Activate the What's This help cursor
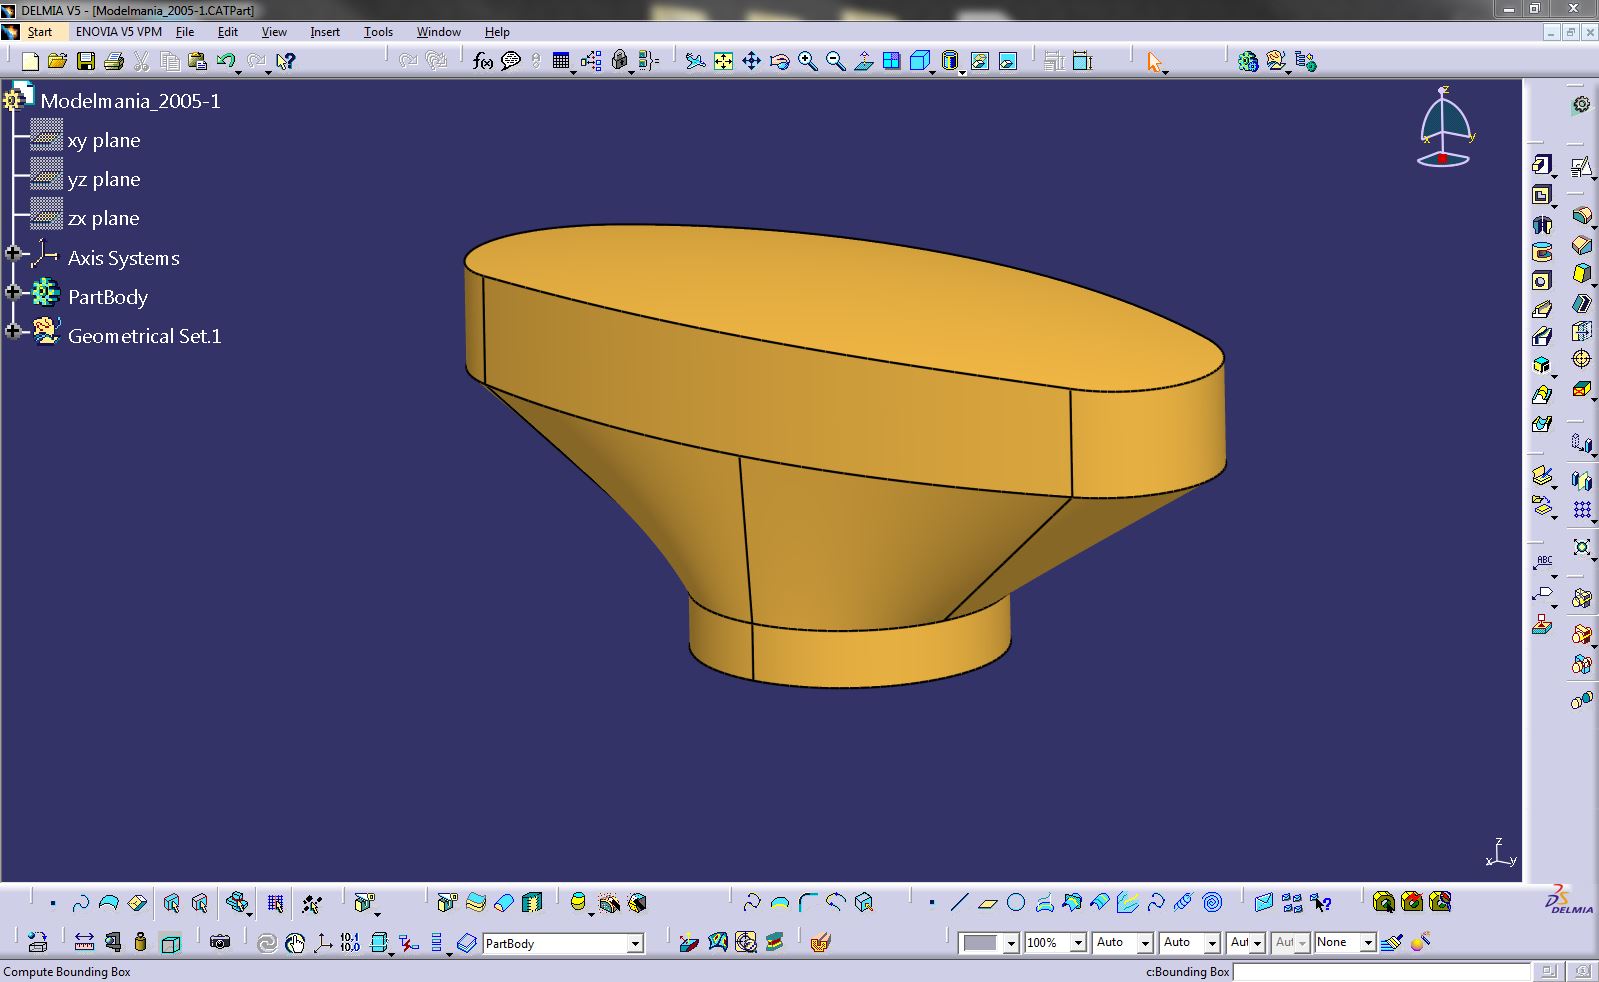The height and width of the screenshot is (982, 1599). tap(286, 61)
